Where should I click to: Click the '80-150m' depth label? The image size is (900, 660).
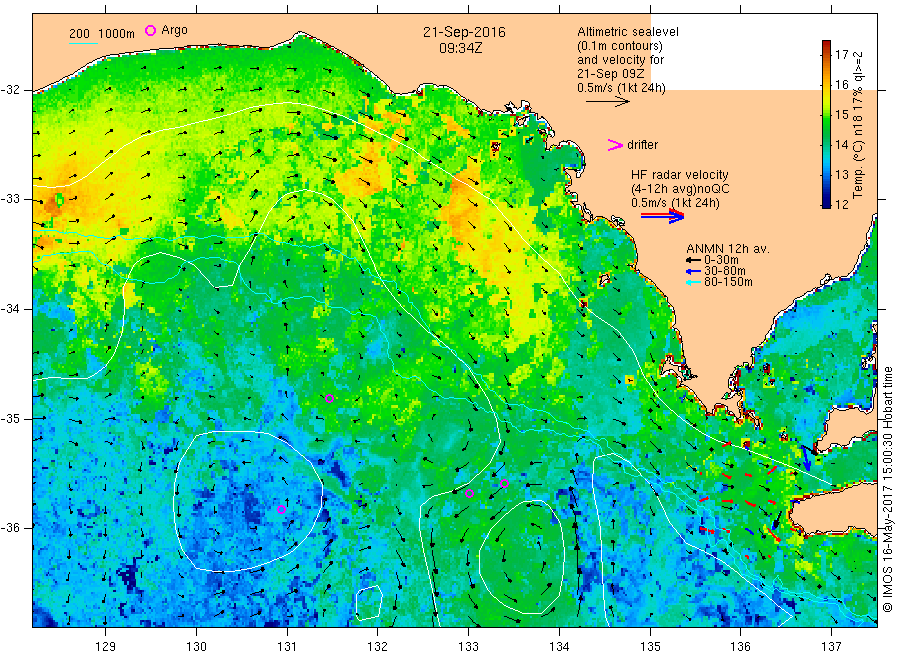click(728, 282)
